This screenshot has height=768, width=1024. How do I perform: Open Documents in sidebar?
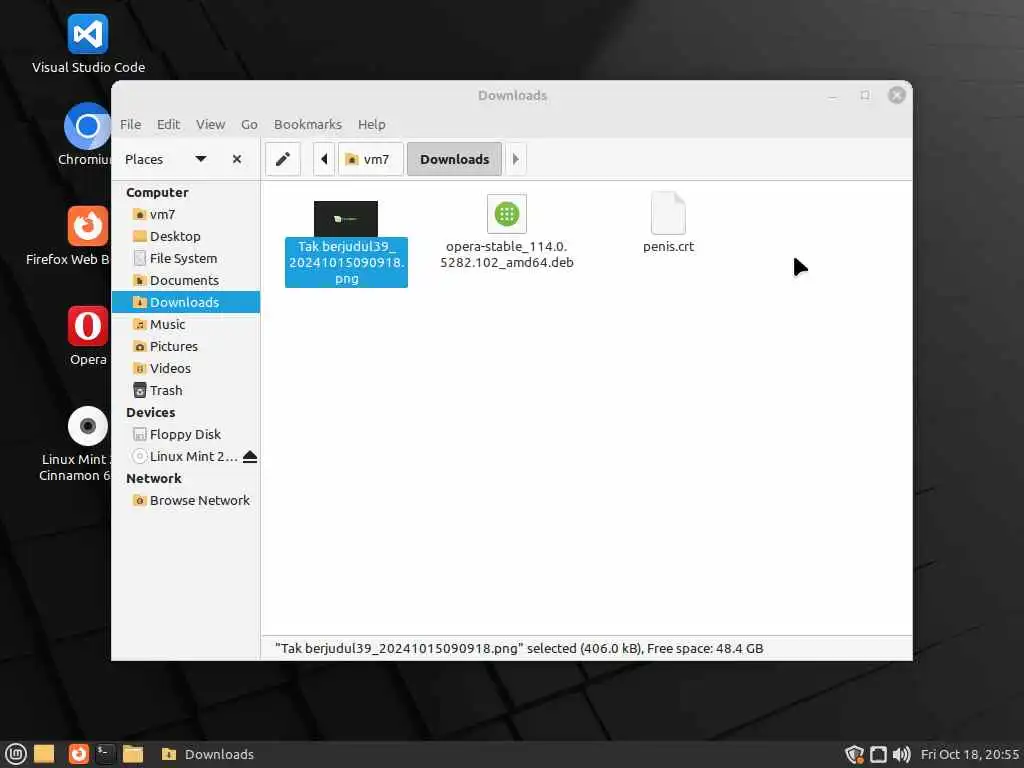[x=186, y=280]
